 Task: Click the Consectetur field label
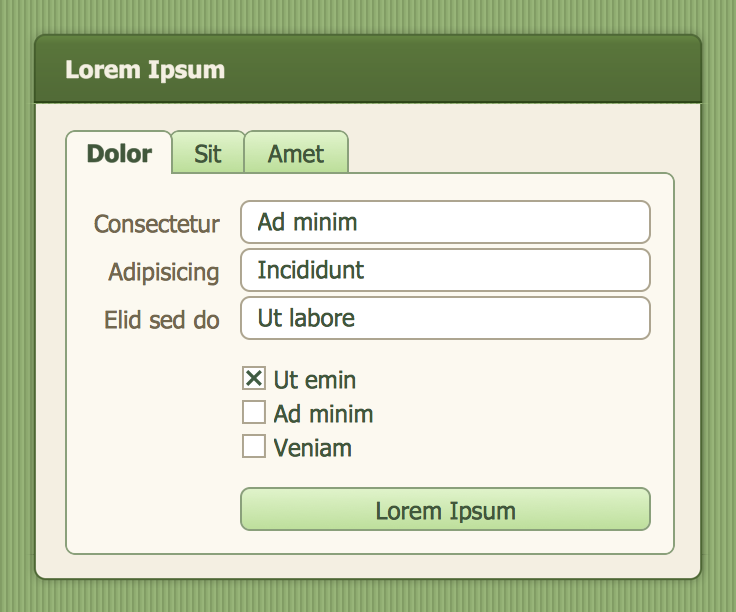pyautogui.click(x=157, y=224)
